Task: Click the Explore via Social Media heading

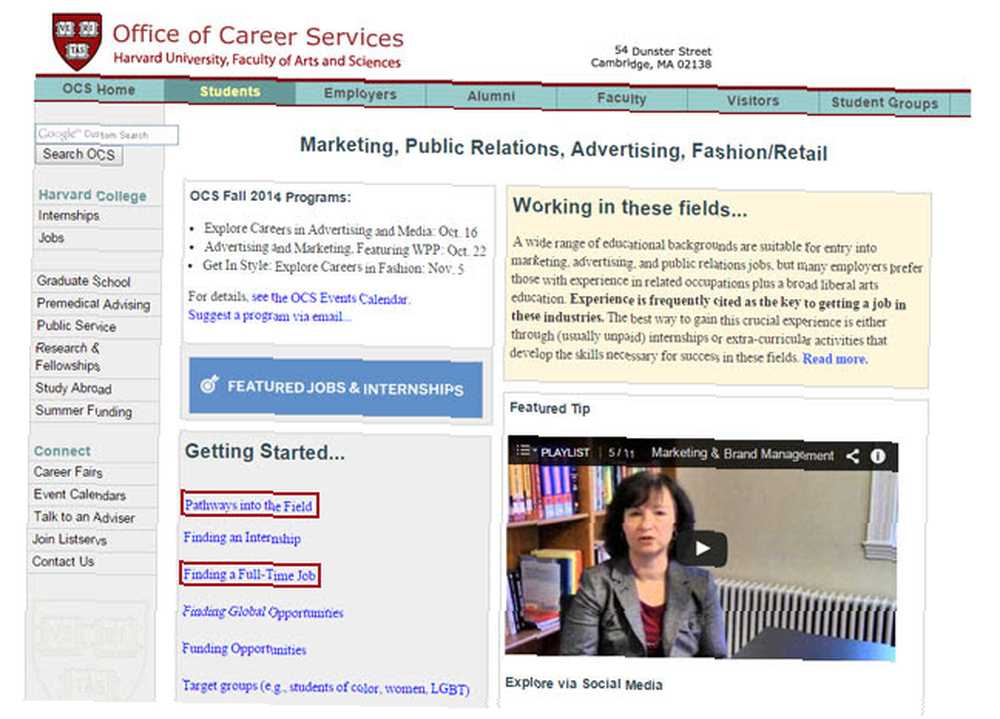Action: tap(584, 684)
